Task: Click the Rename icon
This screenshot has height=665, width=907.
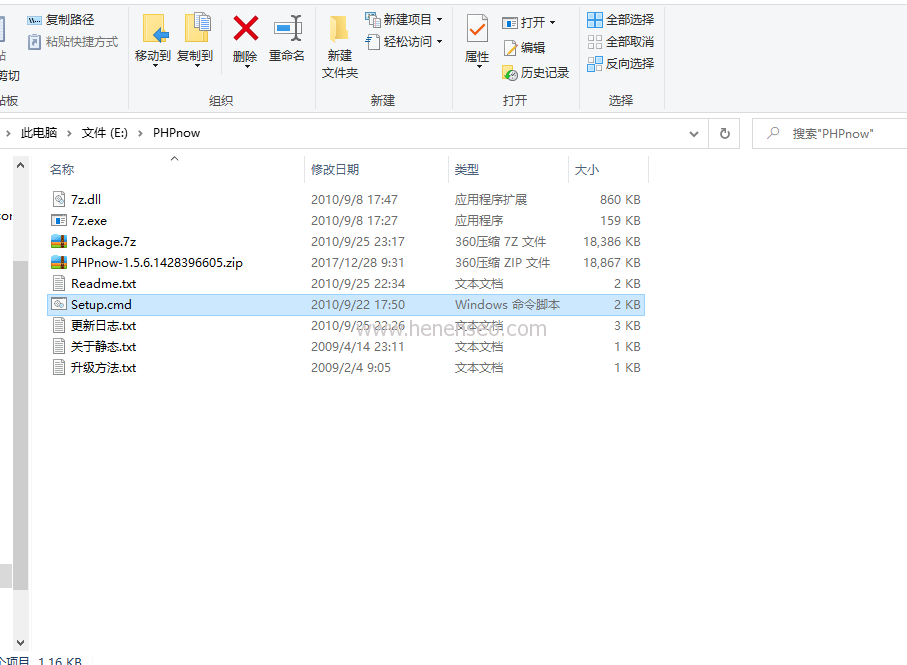Action: pos(288,28)
